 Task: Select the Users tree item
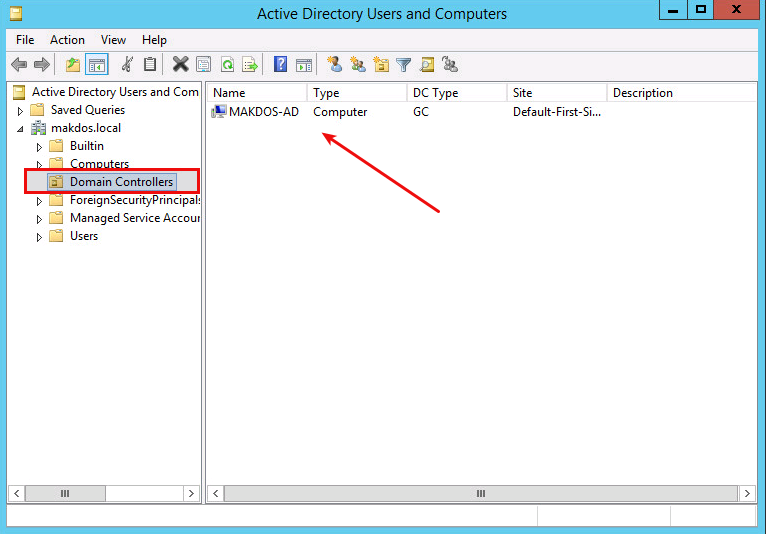pos(84,236)
